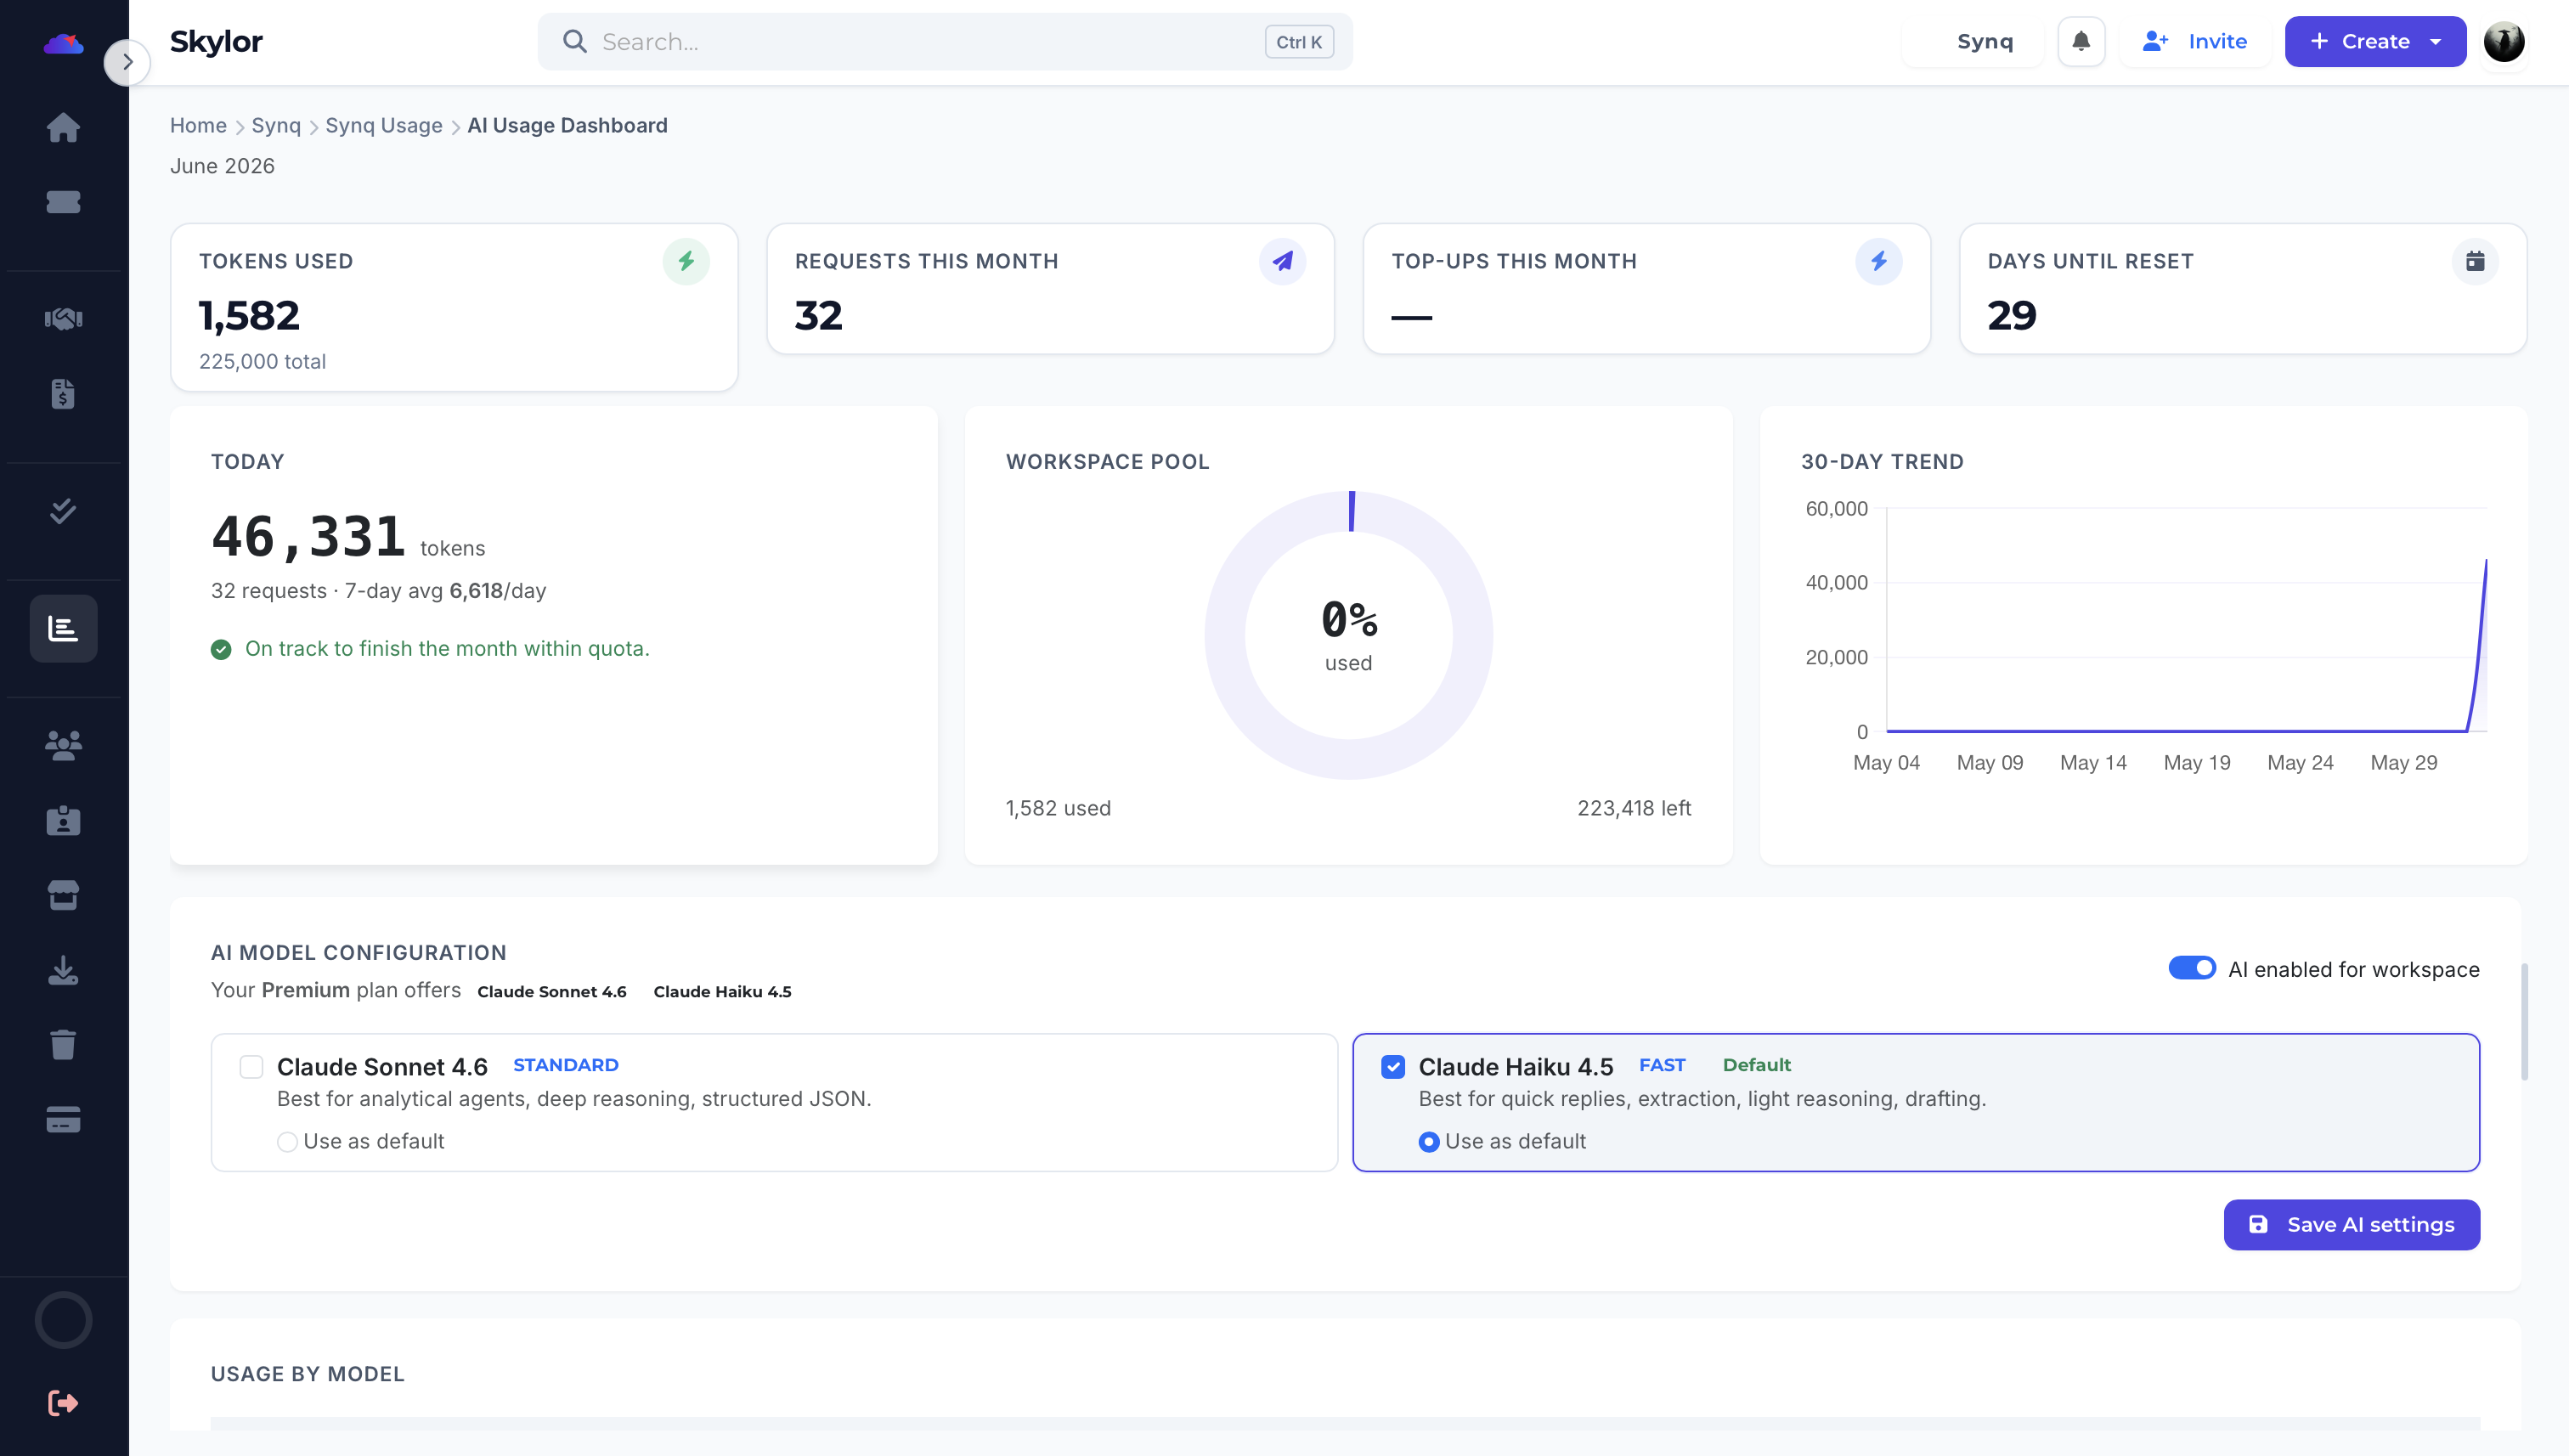Open the trash bin icon in the sidebar
The image size is (2569, 1456).
(x=63, y=1045)
